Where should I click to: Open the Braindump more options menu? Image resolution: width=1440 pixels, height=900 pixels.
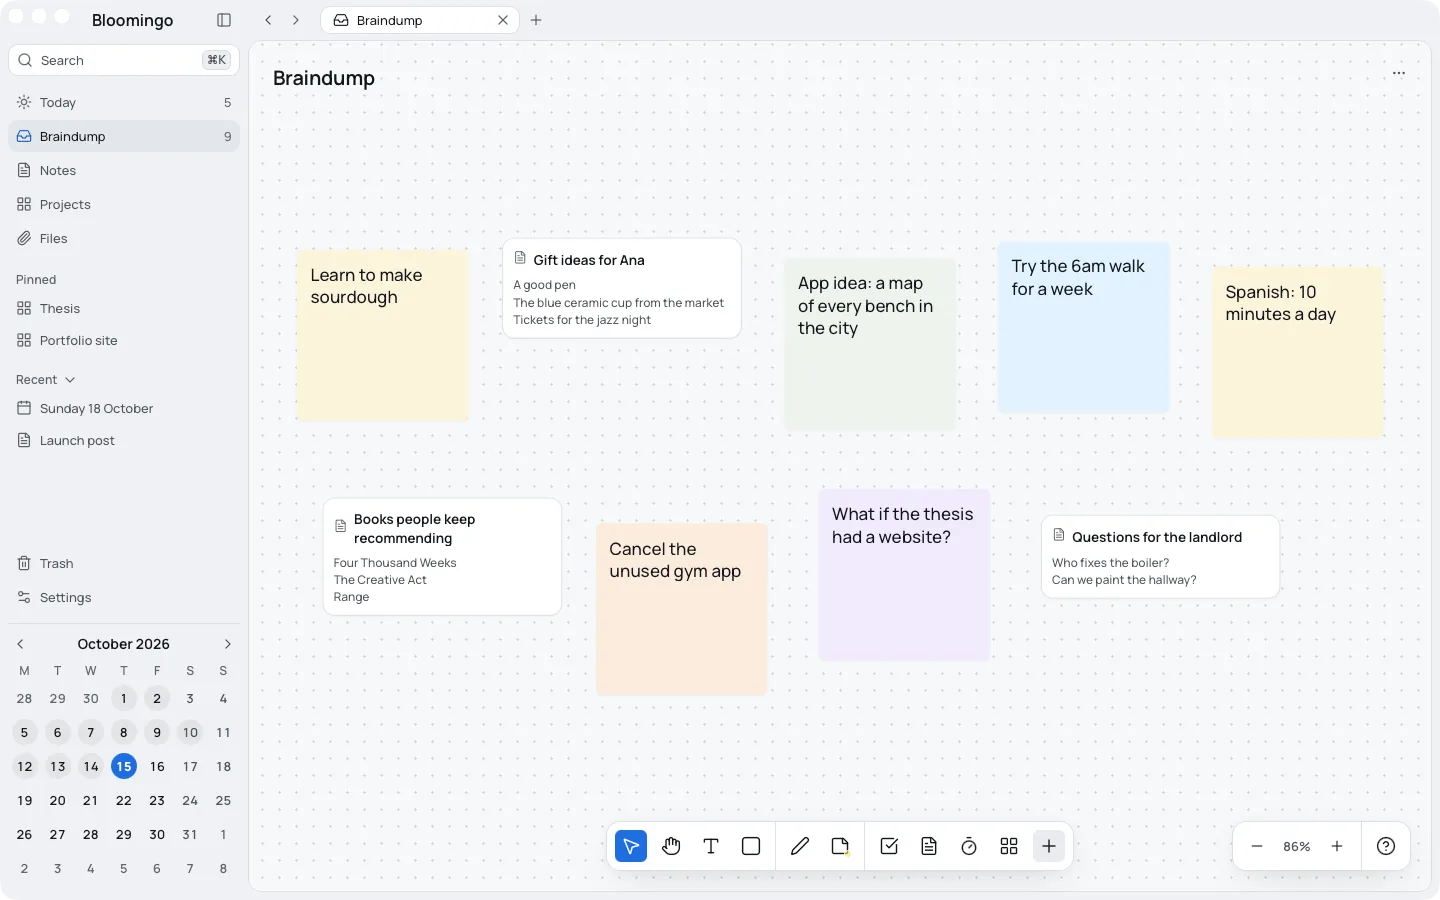1399,73
